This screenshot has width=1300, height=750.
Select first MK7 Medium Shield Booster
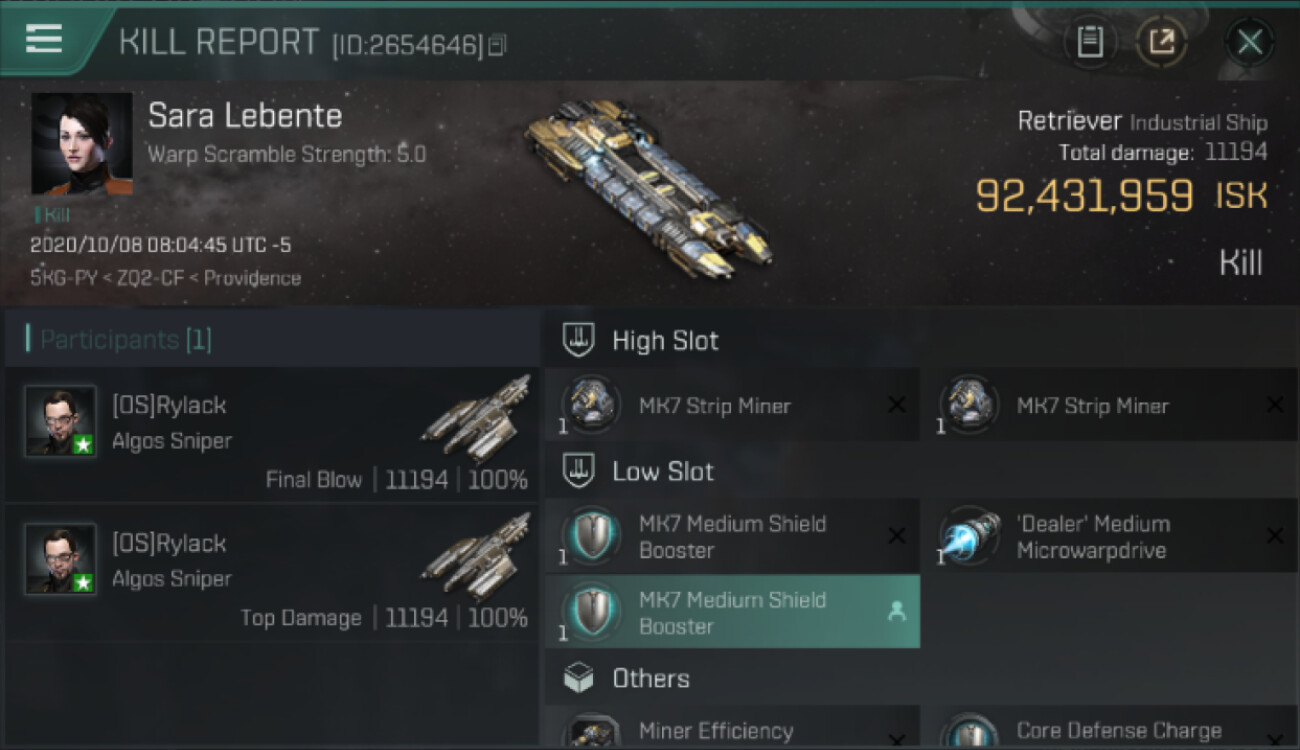tap(732, 536)
